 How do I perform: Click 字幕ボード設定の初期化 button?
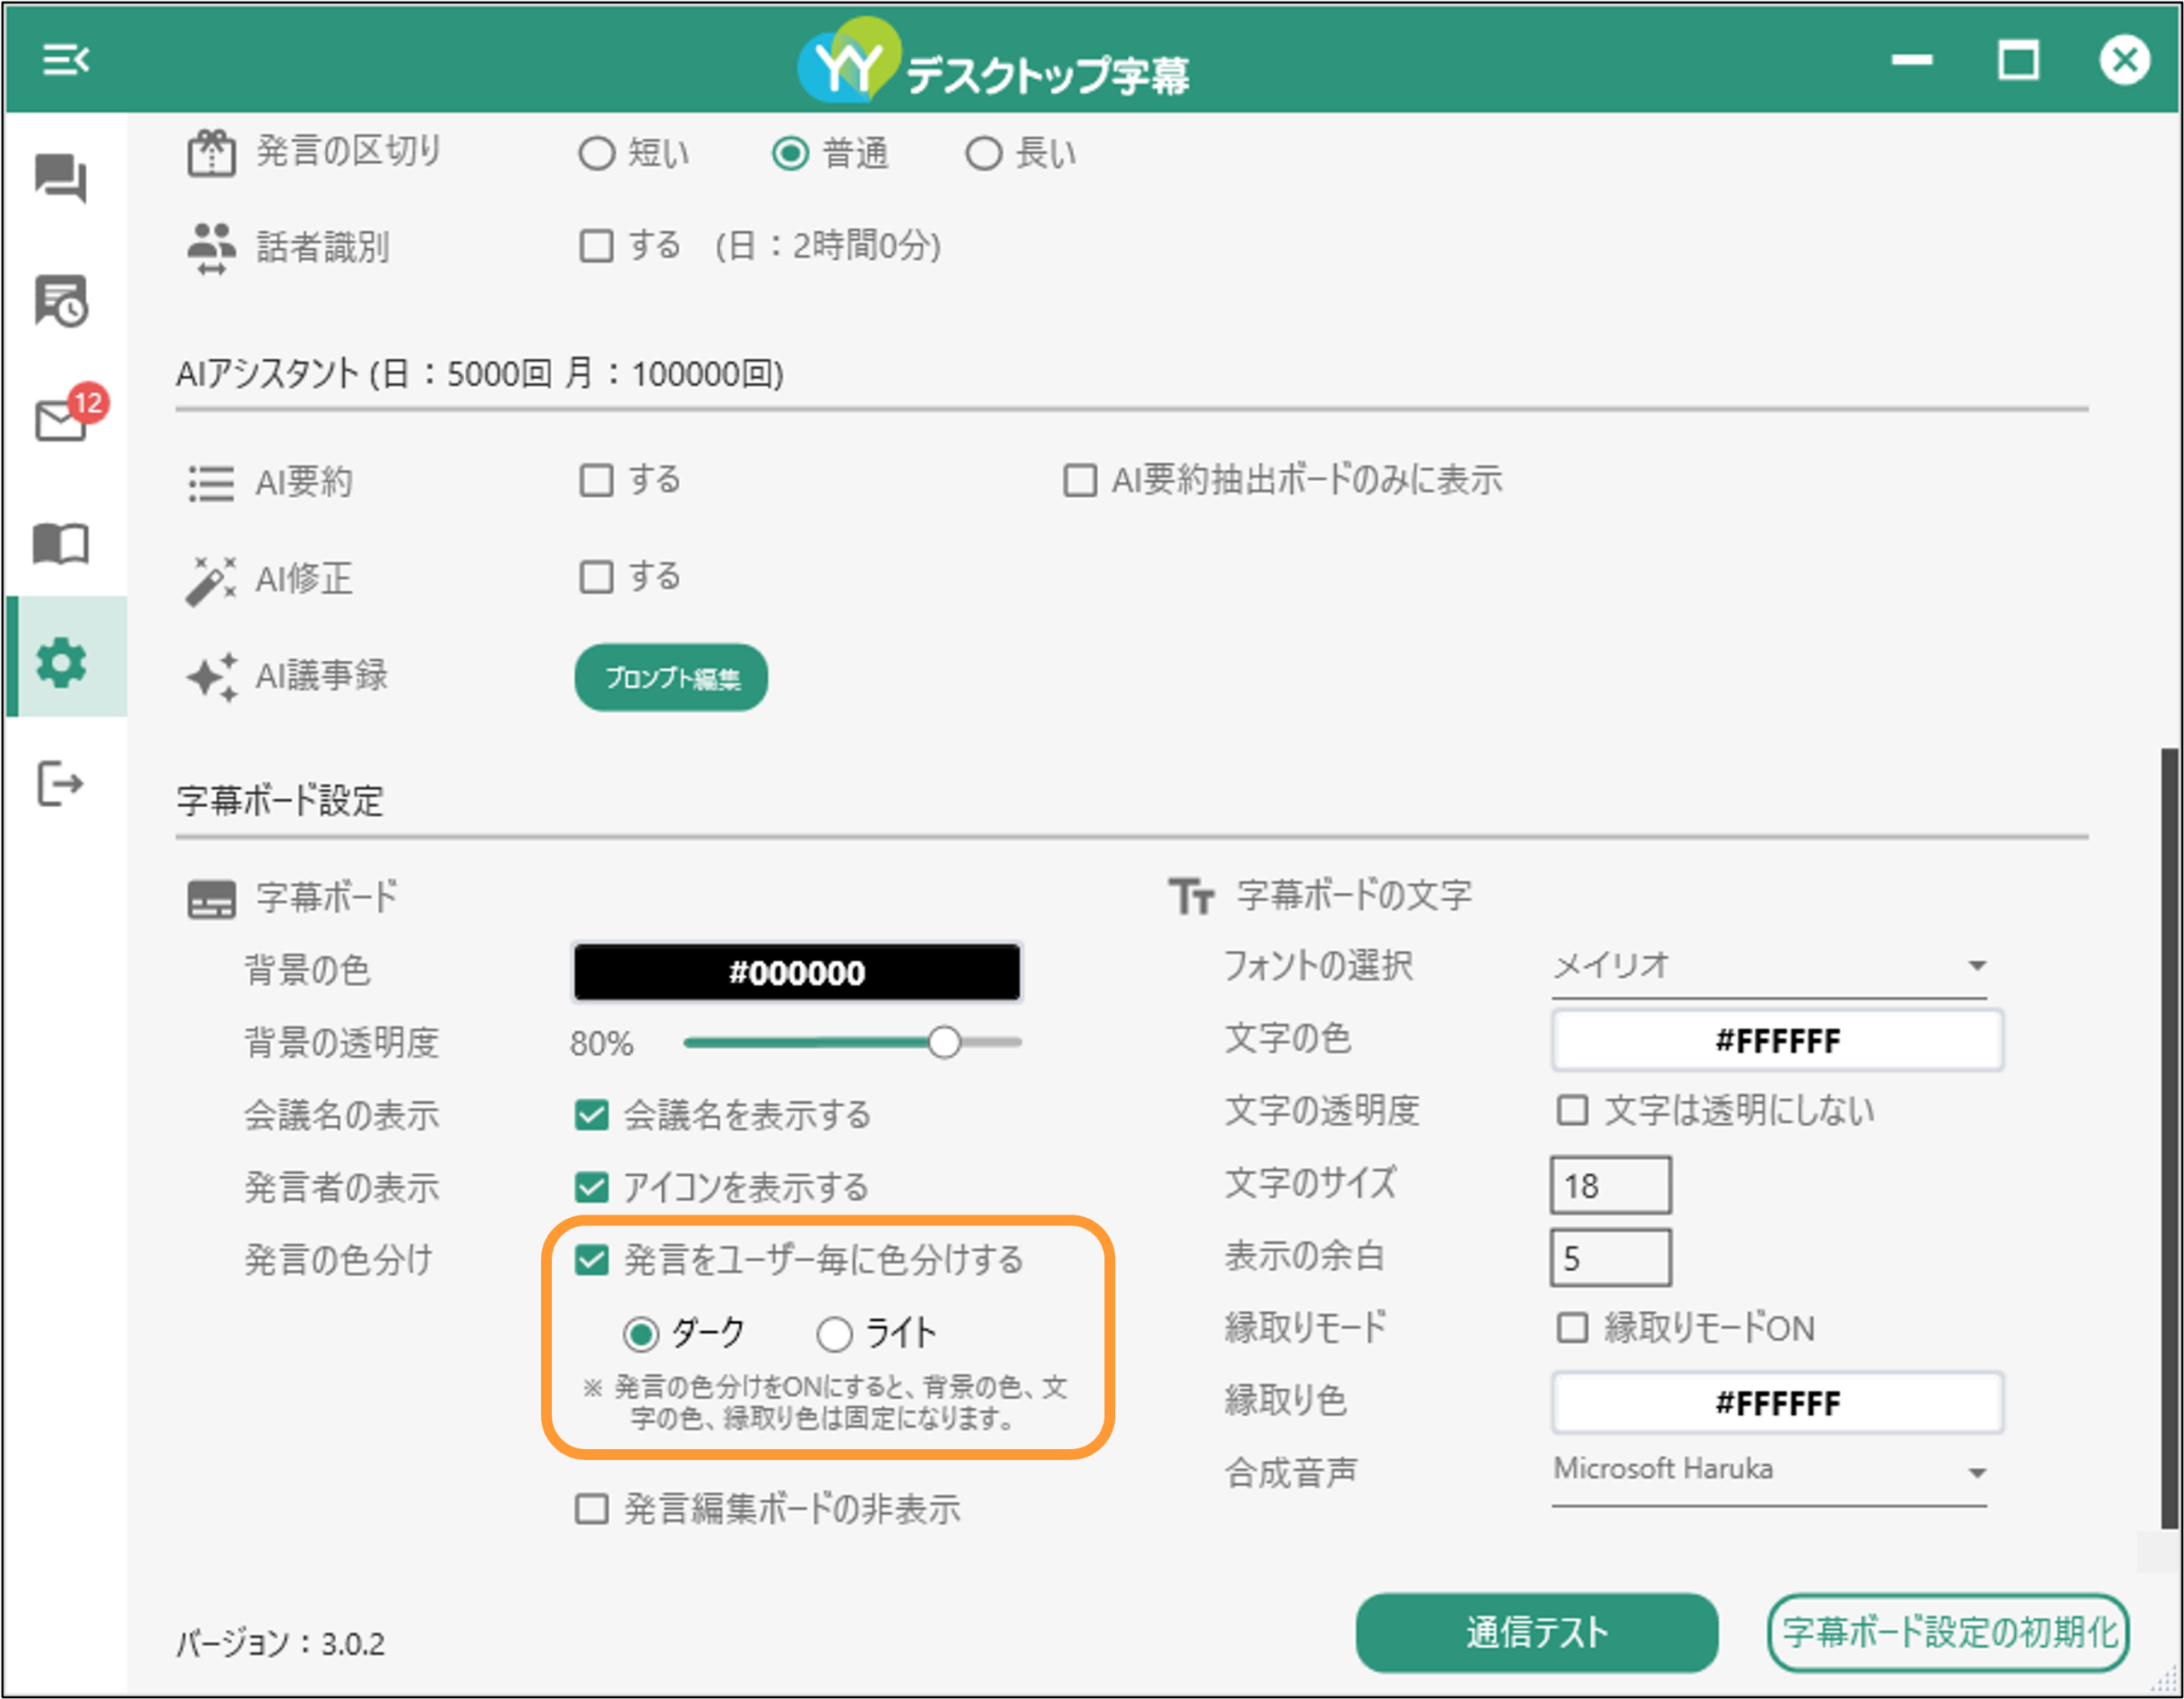pos(1948,1632)
